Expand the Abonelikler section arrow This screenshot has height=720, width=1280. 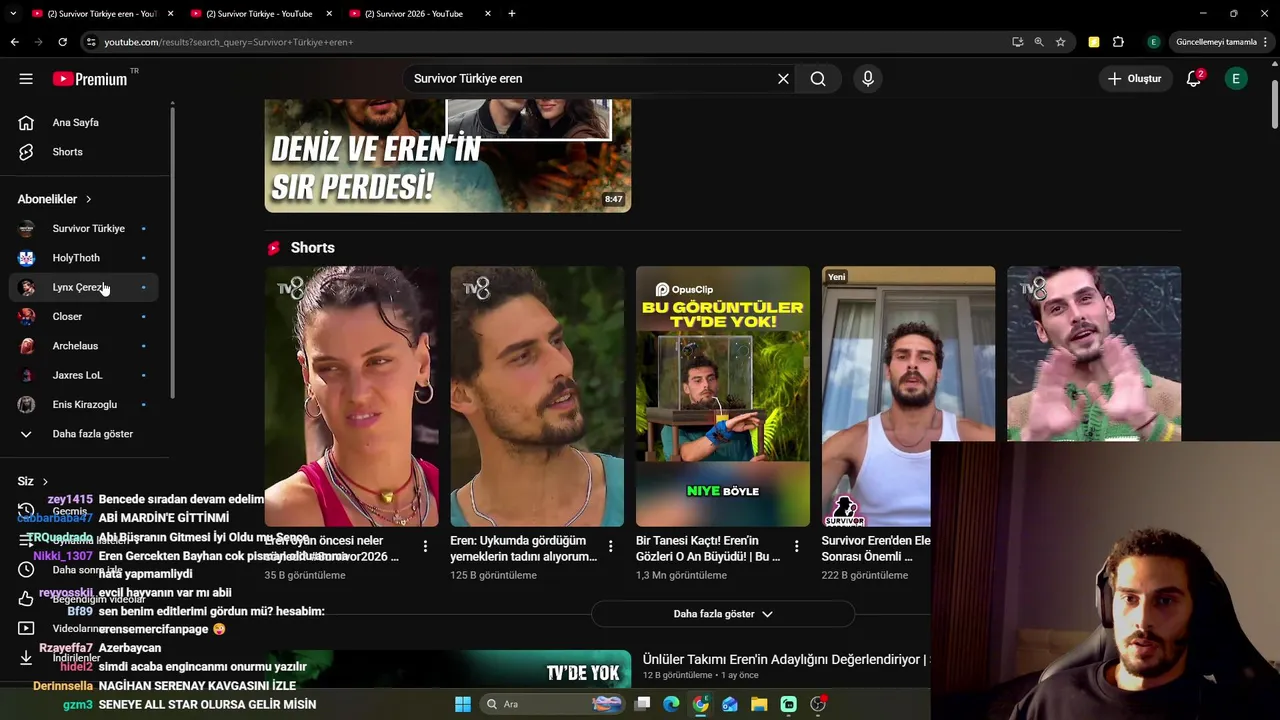88,200
